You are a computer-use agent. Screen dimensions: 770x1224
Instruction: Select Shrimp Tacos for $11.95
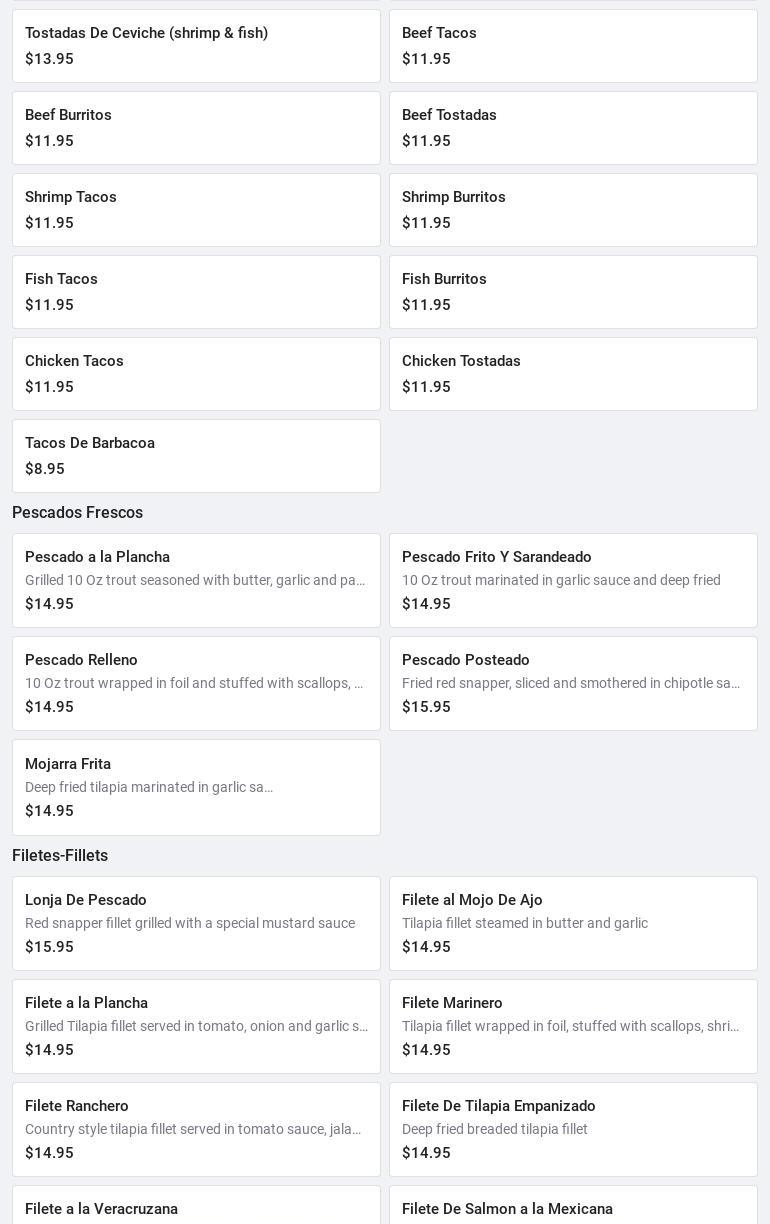tap(196, 210)
